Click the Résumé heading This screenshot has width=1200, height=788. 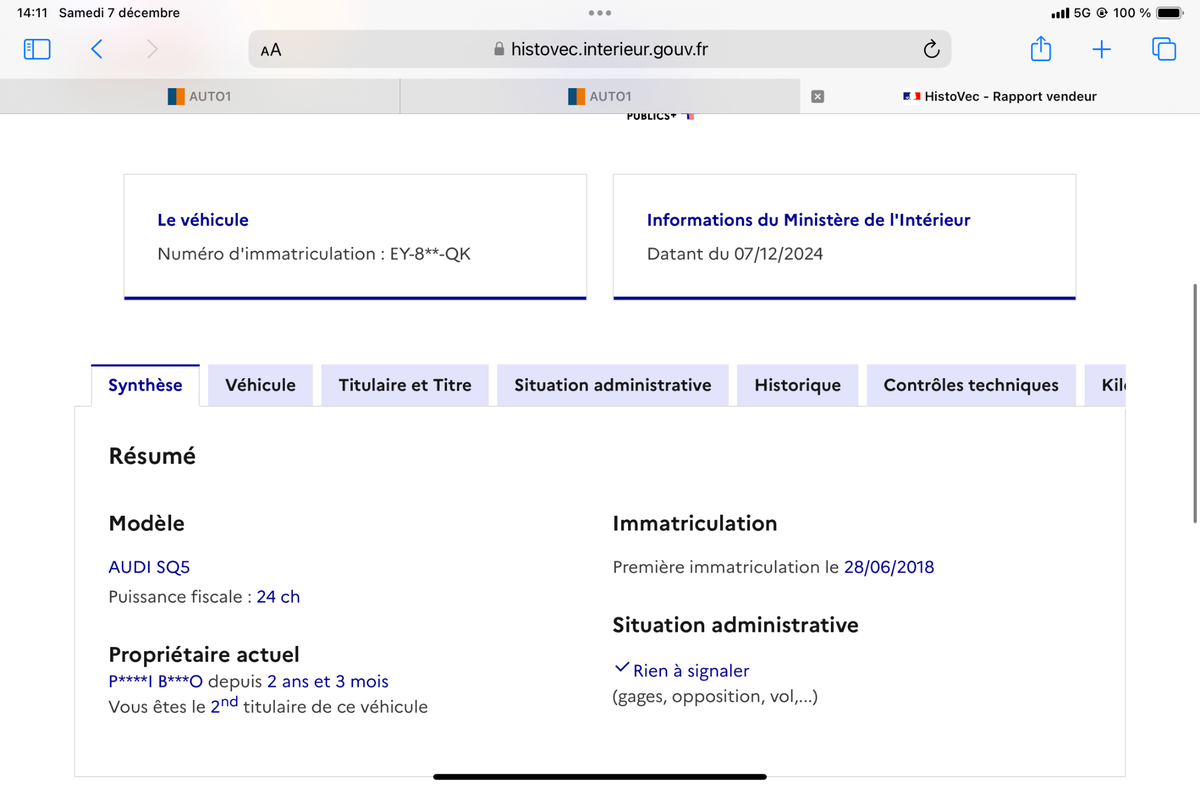152,456
